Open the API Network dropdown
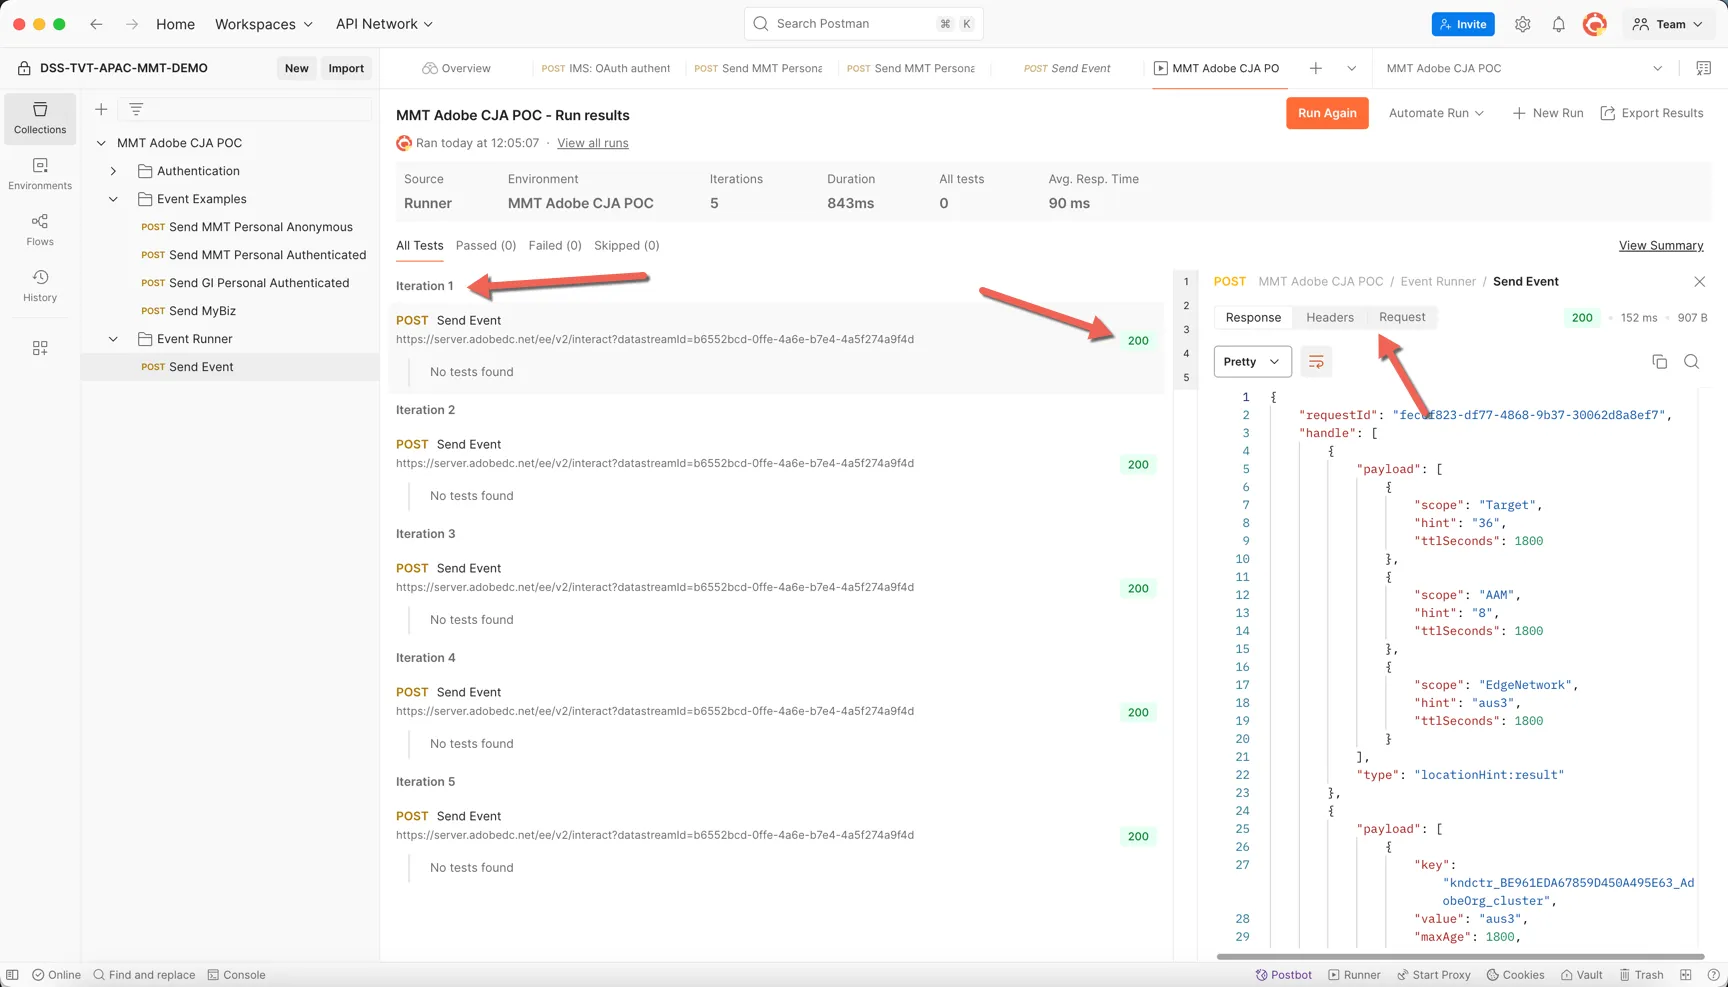Viewport: 1728px width, 987px height. (x=385, y=24)
